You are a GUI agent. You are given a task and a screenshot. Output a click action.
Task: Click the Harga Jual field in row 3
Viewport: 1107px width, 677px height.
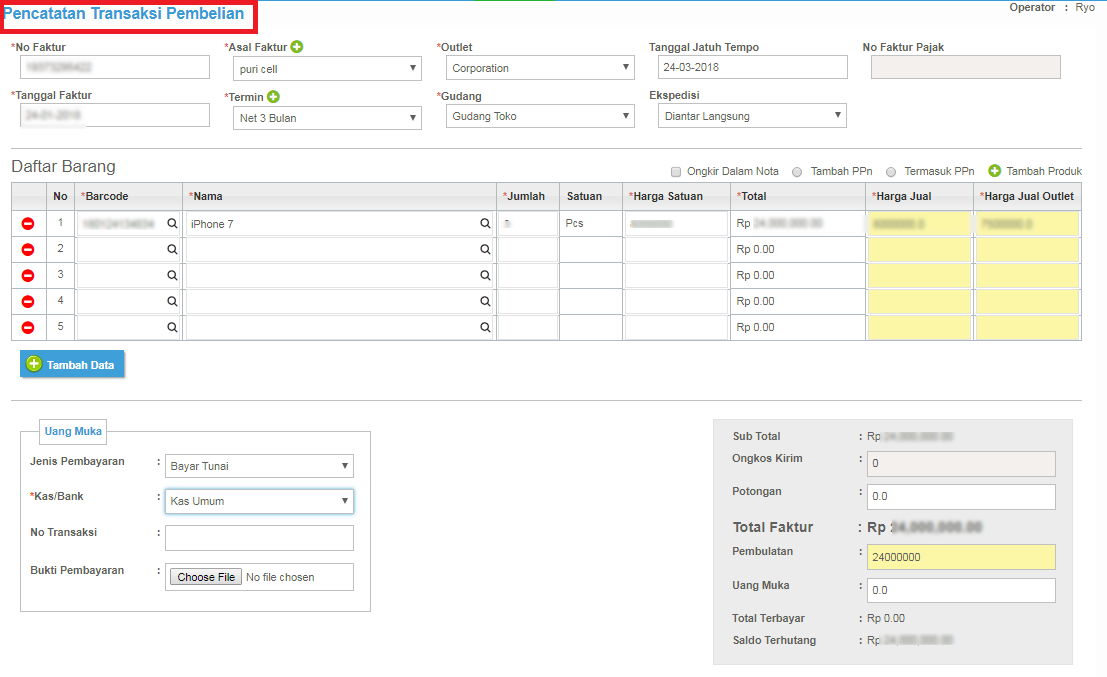pyautogui.click(x=919, y=275)
